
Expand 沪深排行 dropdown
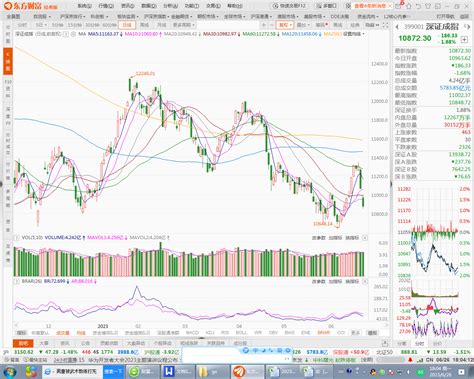coord(72,16)
